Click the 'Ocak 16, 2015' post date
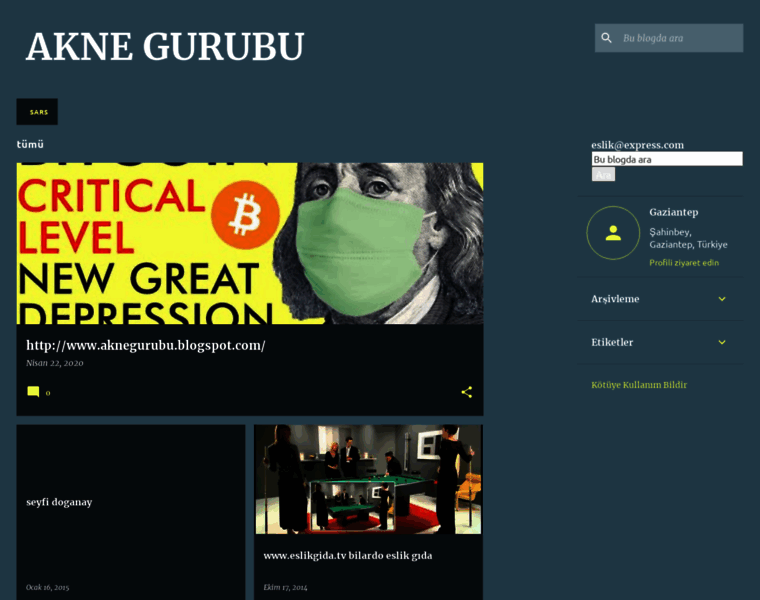Viewport: 760px width, 600px height. tap(48, 587)
